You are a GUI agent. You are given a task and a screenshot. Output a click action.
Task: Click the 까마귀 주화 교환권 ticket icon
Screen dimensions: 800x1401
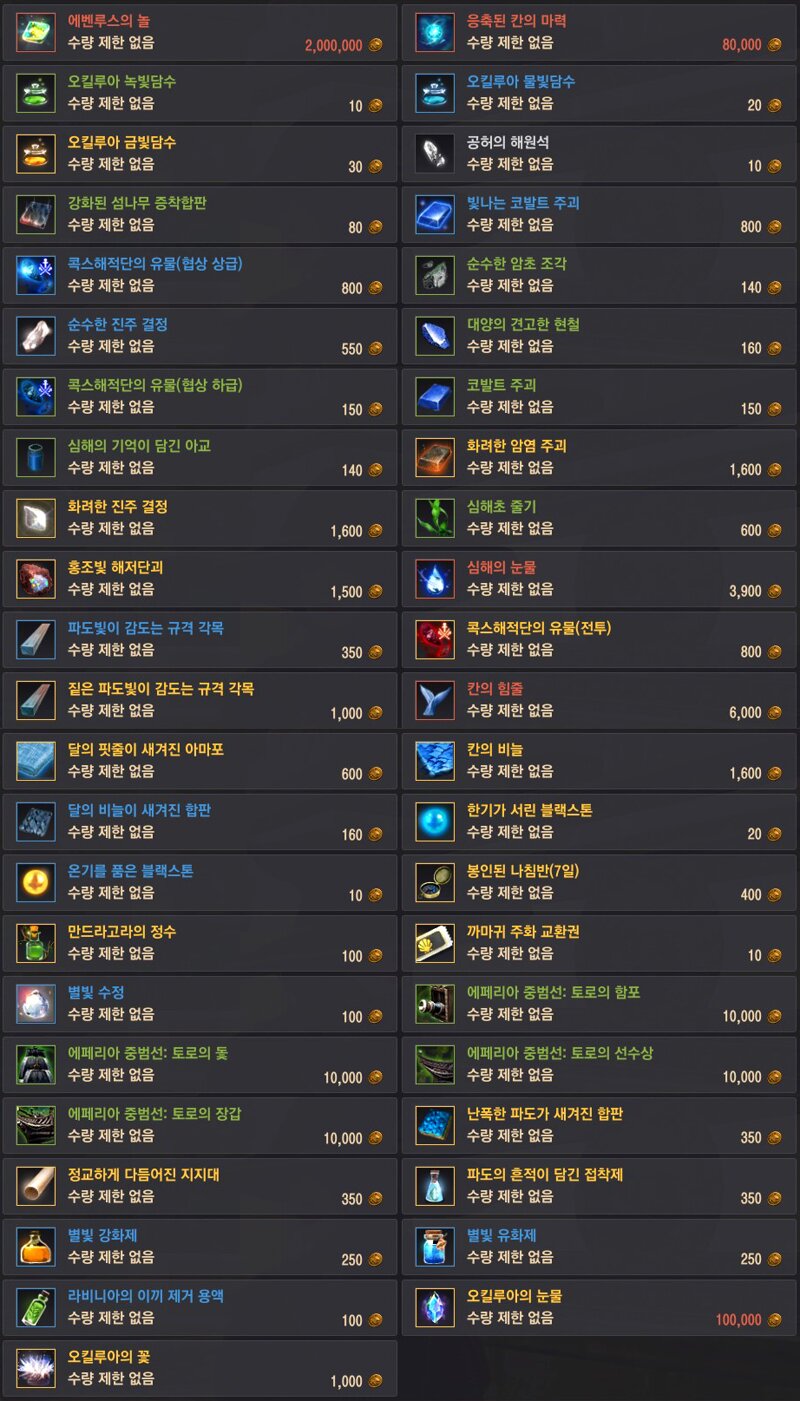click(435, 943)
